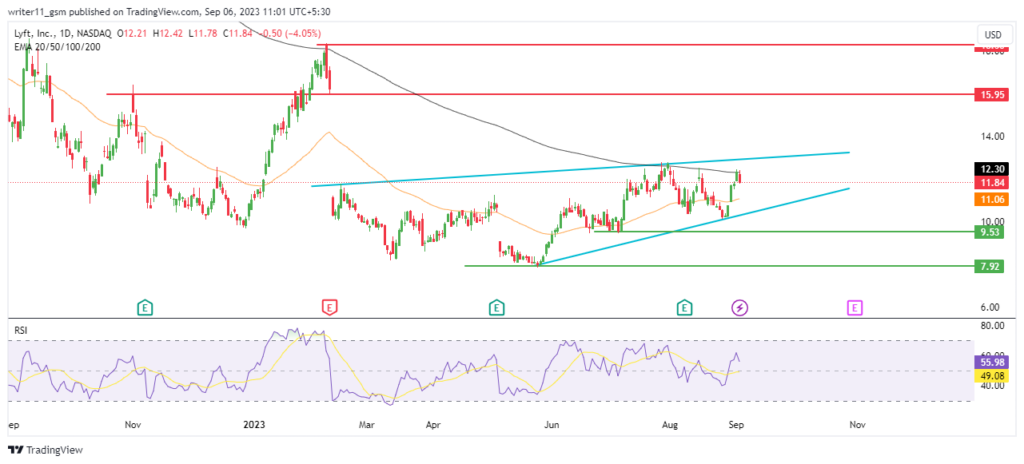Click the 7.92 green support label

pos(989,266)
